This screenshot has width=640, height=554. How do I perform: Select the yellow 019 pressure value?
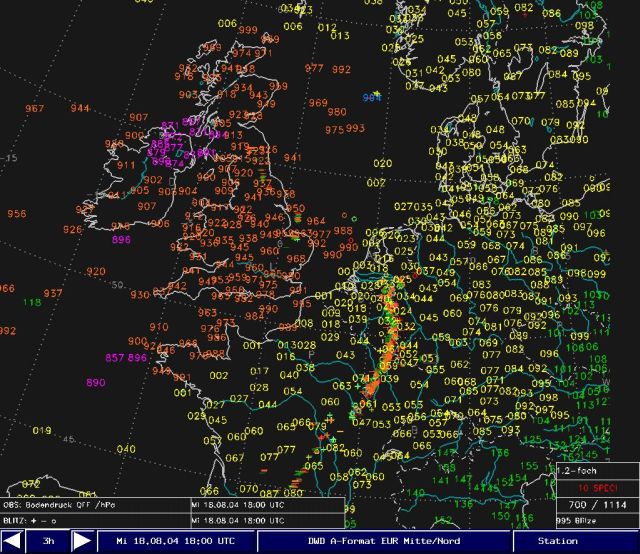coord(41,430)
